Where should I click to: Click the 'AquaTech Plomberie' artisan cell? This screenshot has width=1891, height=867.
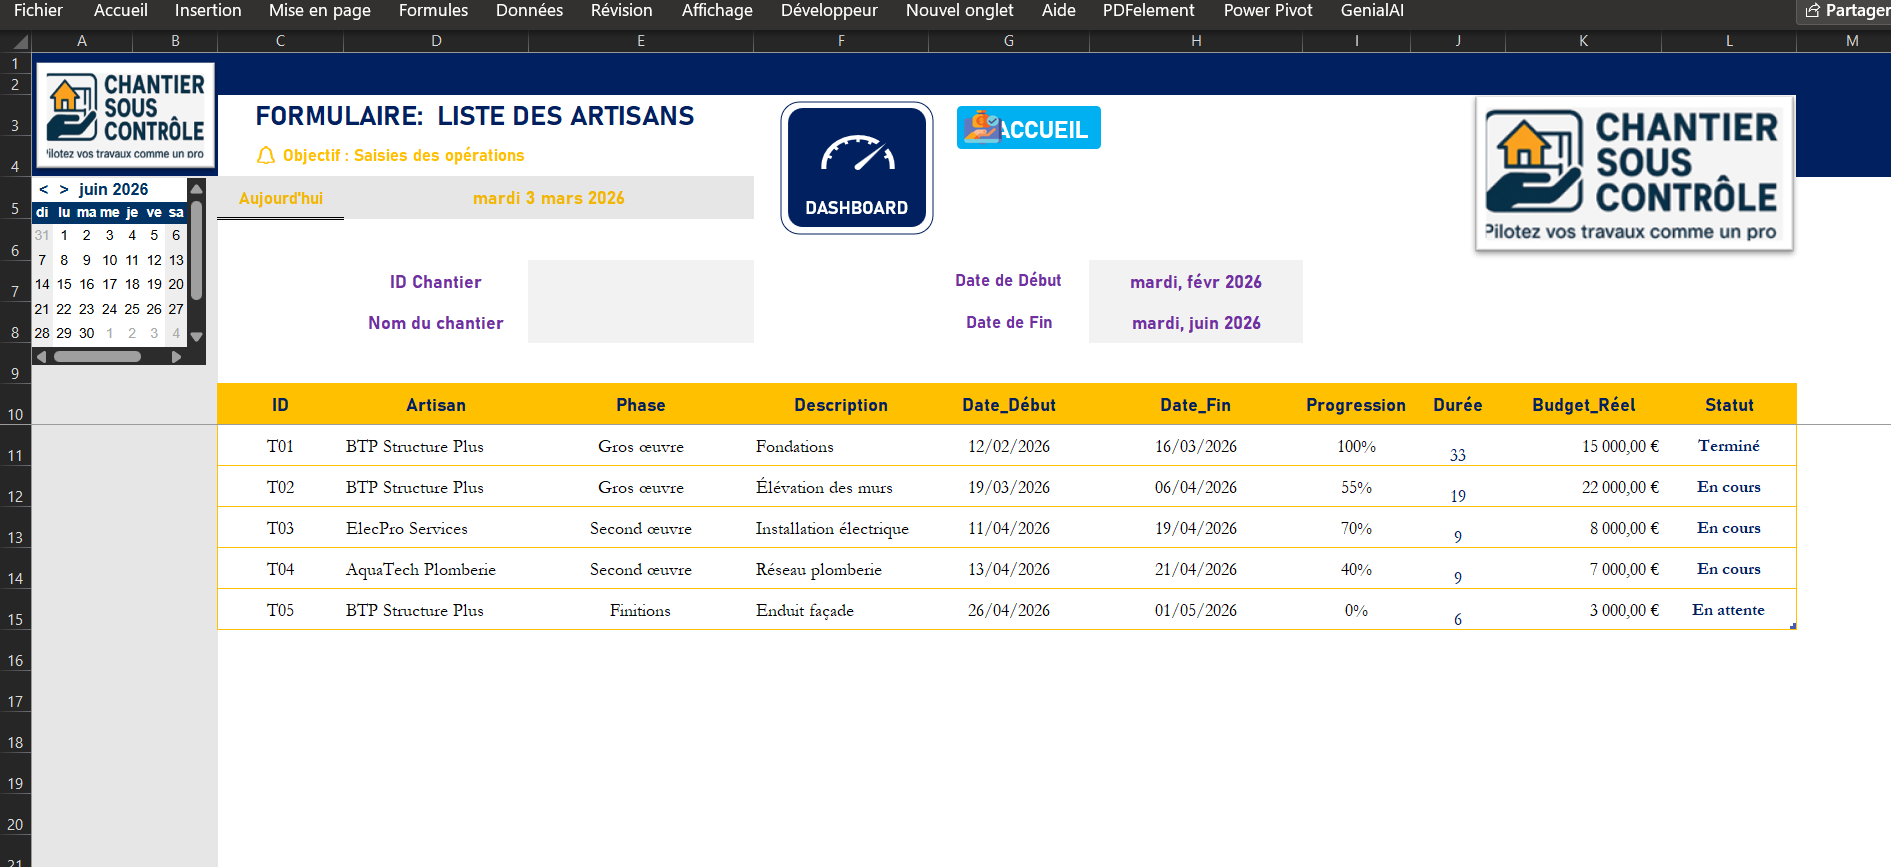[x=436, y=569]
